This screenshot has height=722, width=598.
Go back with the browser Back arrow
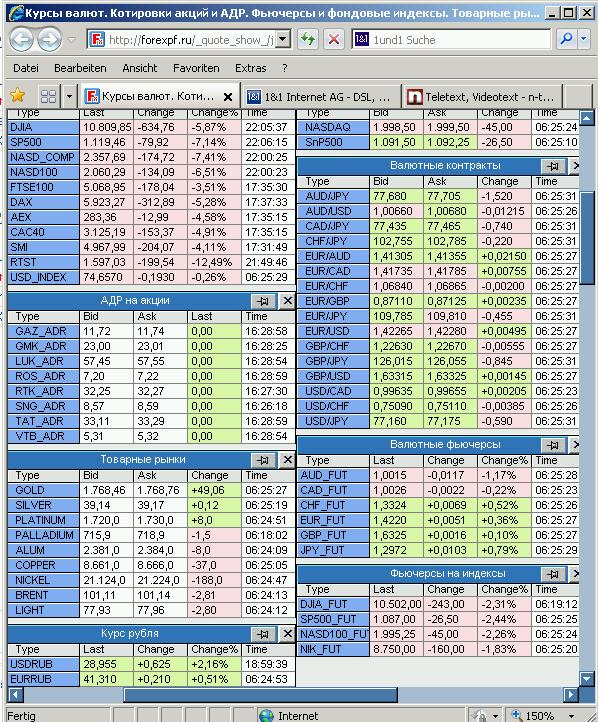coord(21,40)
